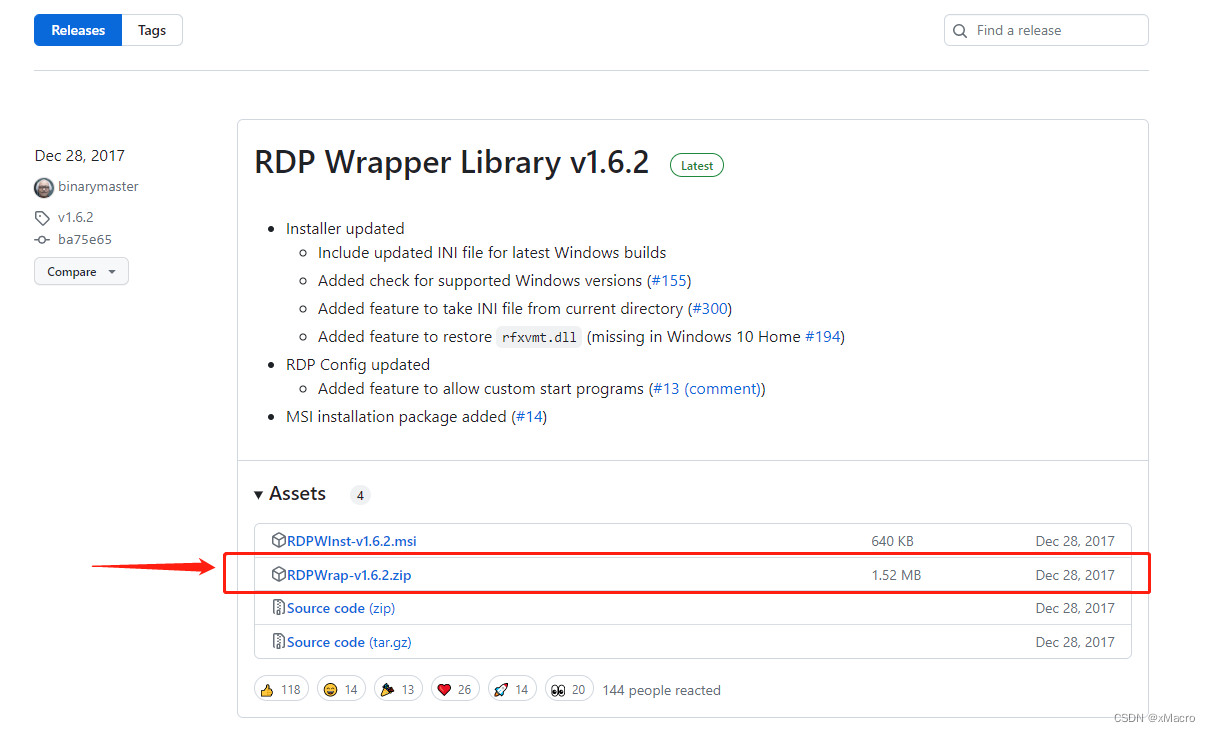Toggle the eyes reaction (20)
Image resolution: width=1210 pixels, height=732 pixels.
[569, 689]
